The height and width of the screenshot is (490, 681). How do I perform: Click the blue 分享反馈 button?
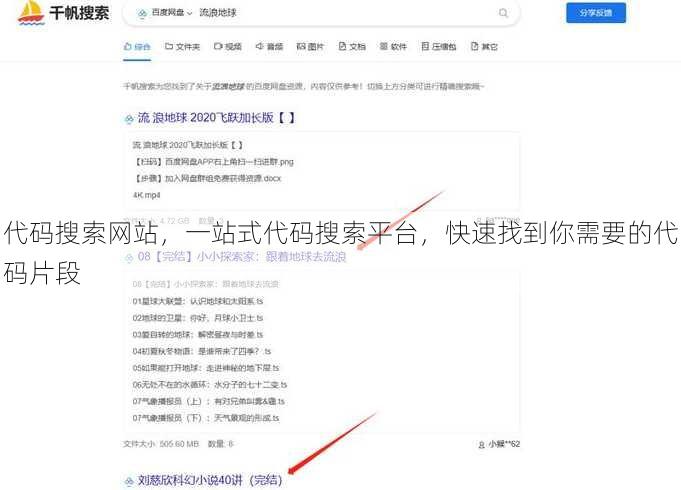[x=596, y=13]
